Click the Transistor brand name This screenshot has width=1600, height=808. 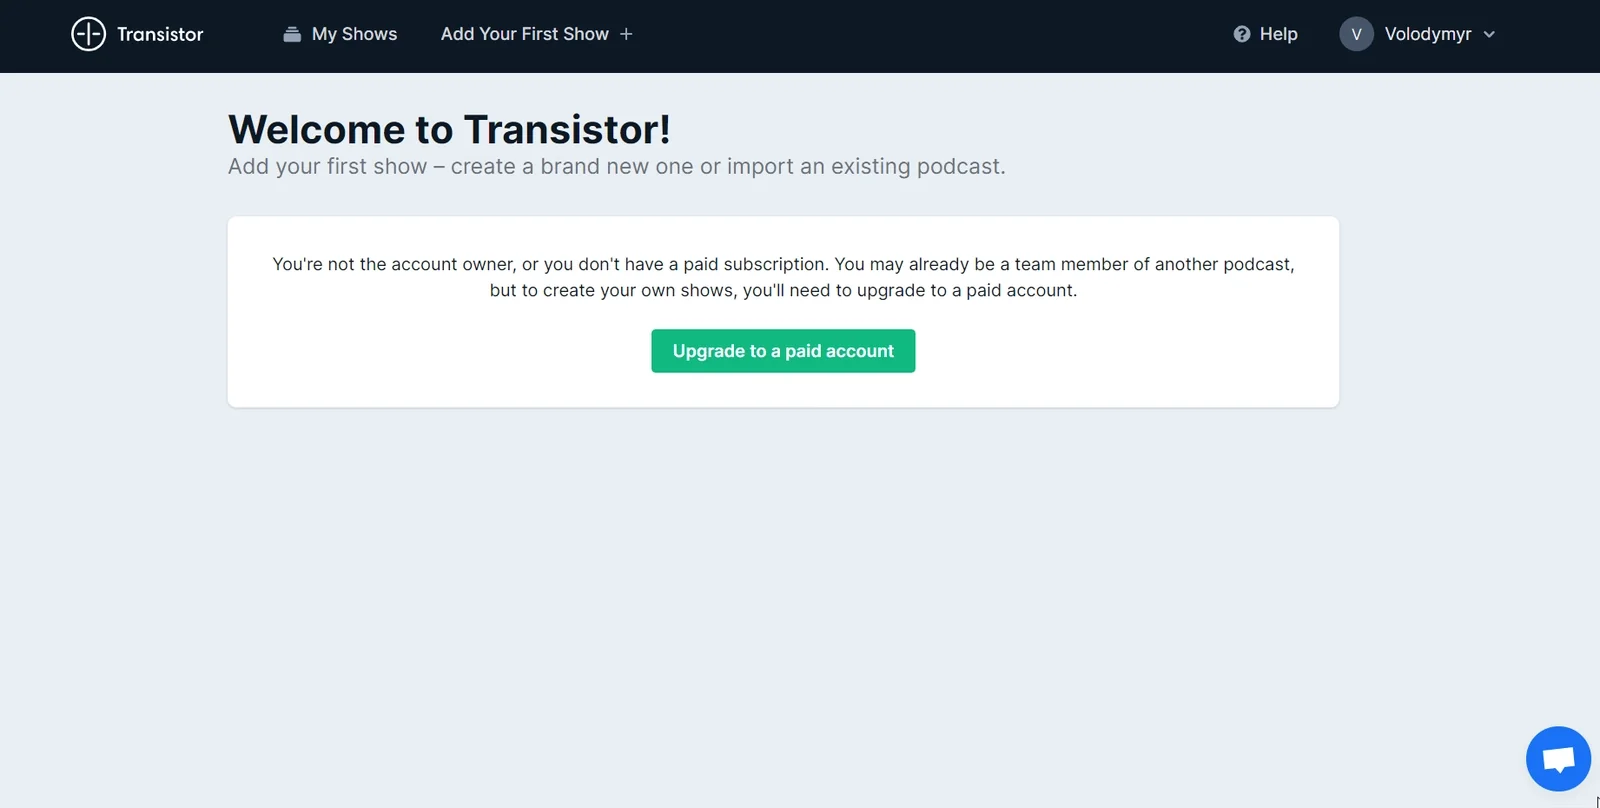160,34
